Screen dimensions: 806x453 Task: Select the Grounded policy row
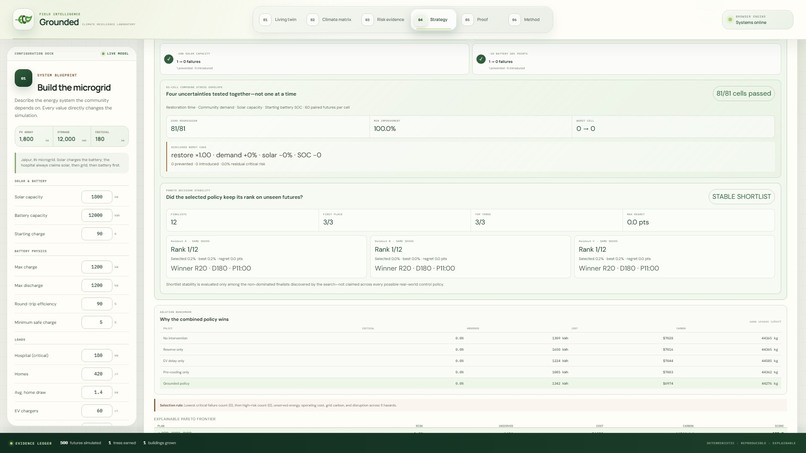click(470, 384)
